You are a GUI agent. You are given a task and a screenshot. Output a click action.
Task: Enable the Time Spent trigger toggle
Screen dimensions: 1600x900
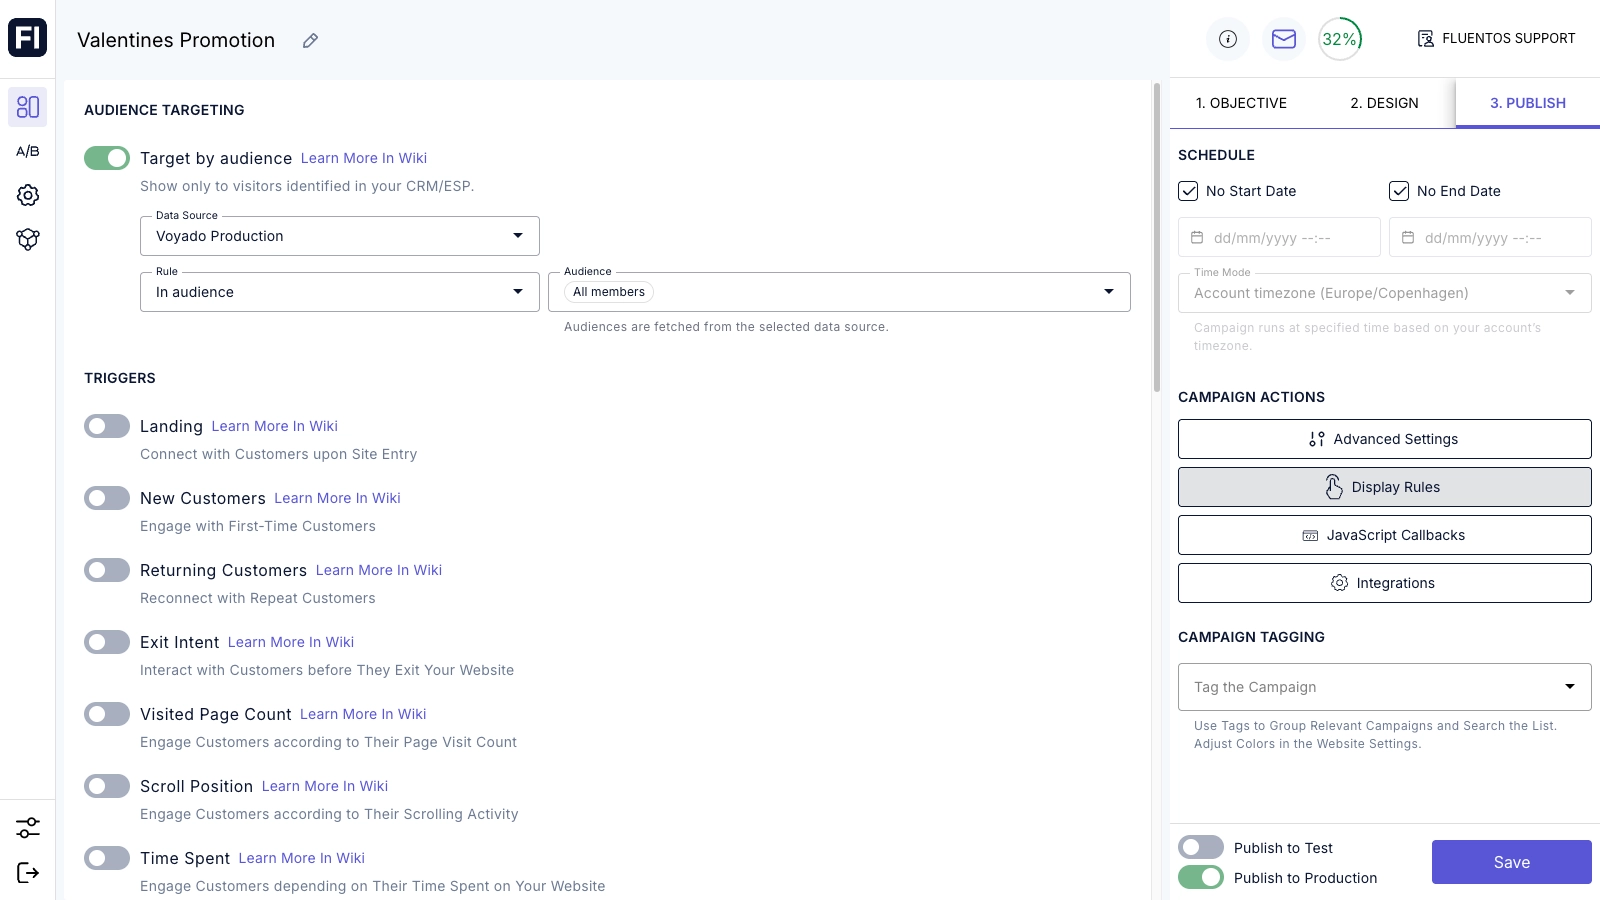(x=107, y=858)
